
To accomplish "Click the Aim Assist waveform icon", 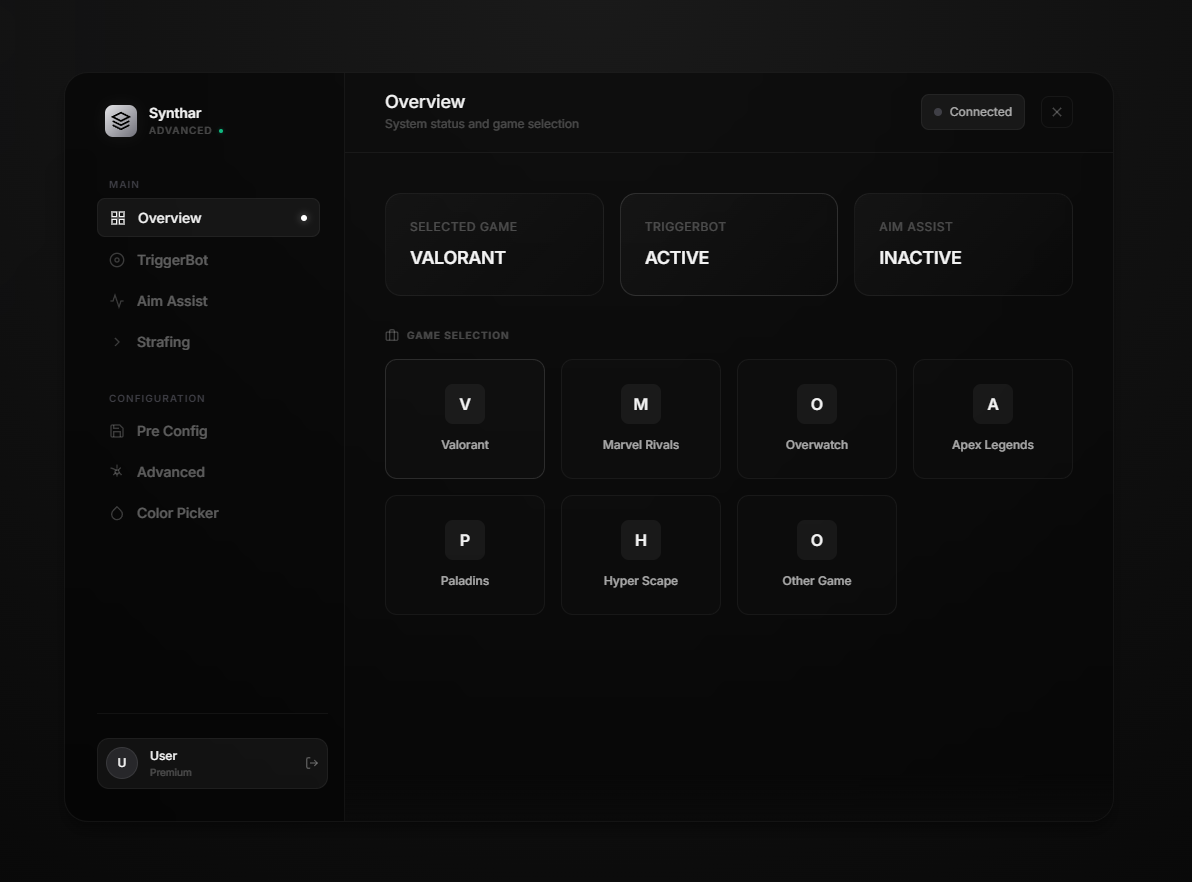I will pyautogui.click(x=119, y=300).
